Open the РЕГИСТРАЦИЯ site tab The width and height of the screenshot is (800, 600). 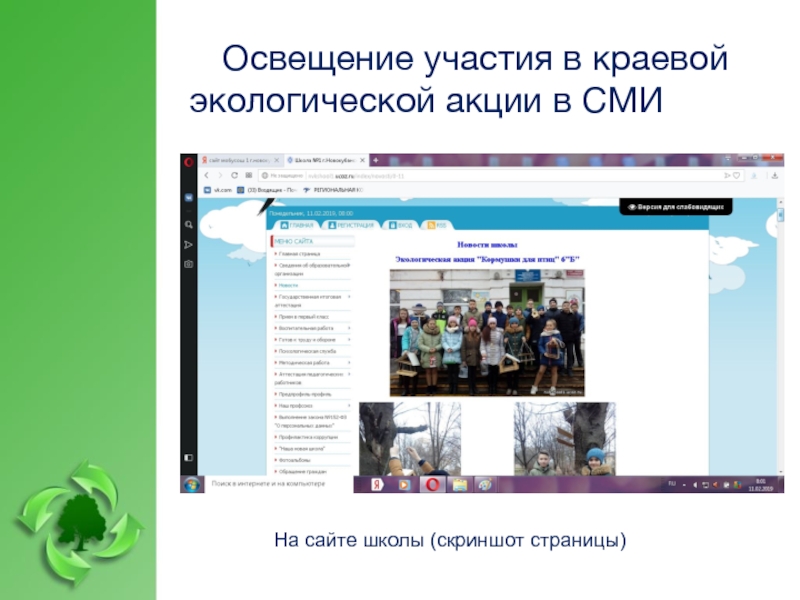pos(351,225)
